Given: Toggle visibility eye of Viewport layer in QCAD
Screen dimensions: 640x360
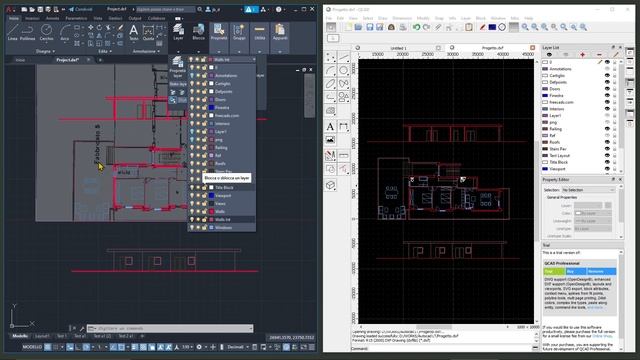Looking at the screenshot, I should 607,169.
